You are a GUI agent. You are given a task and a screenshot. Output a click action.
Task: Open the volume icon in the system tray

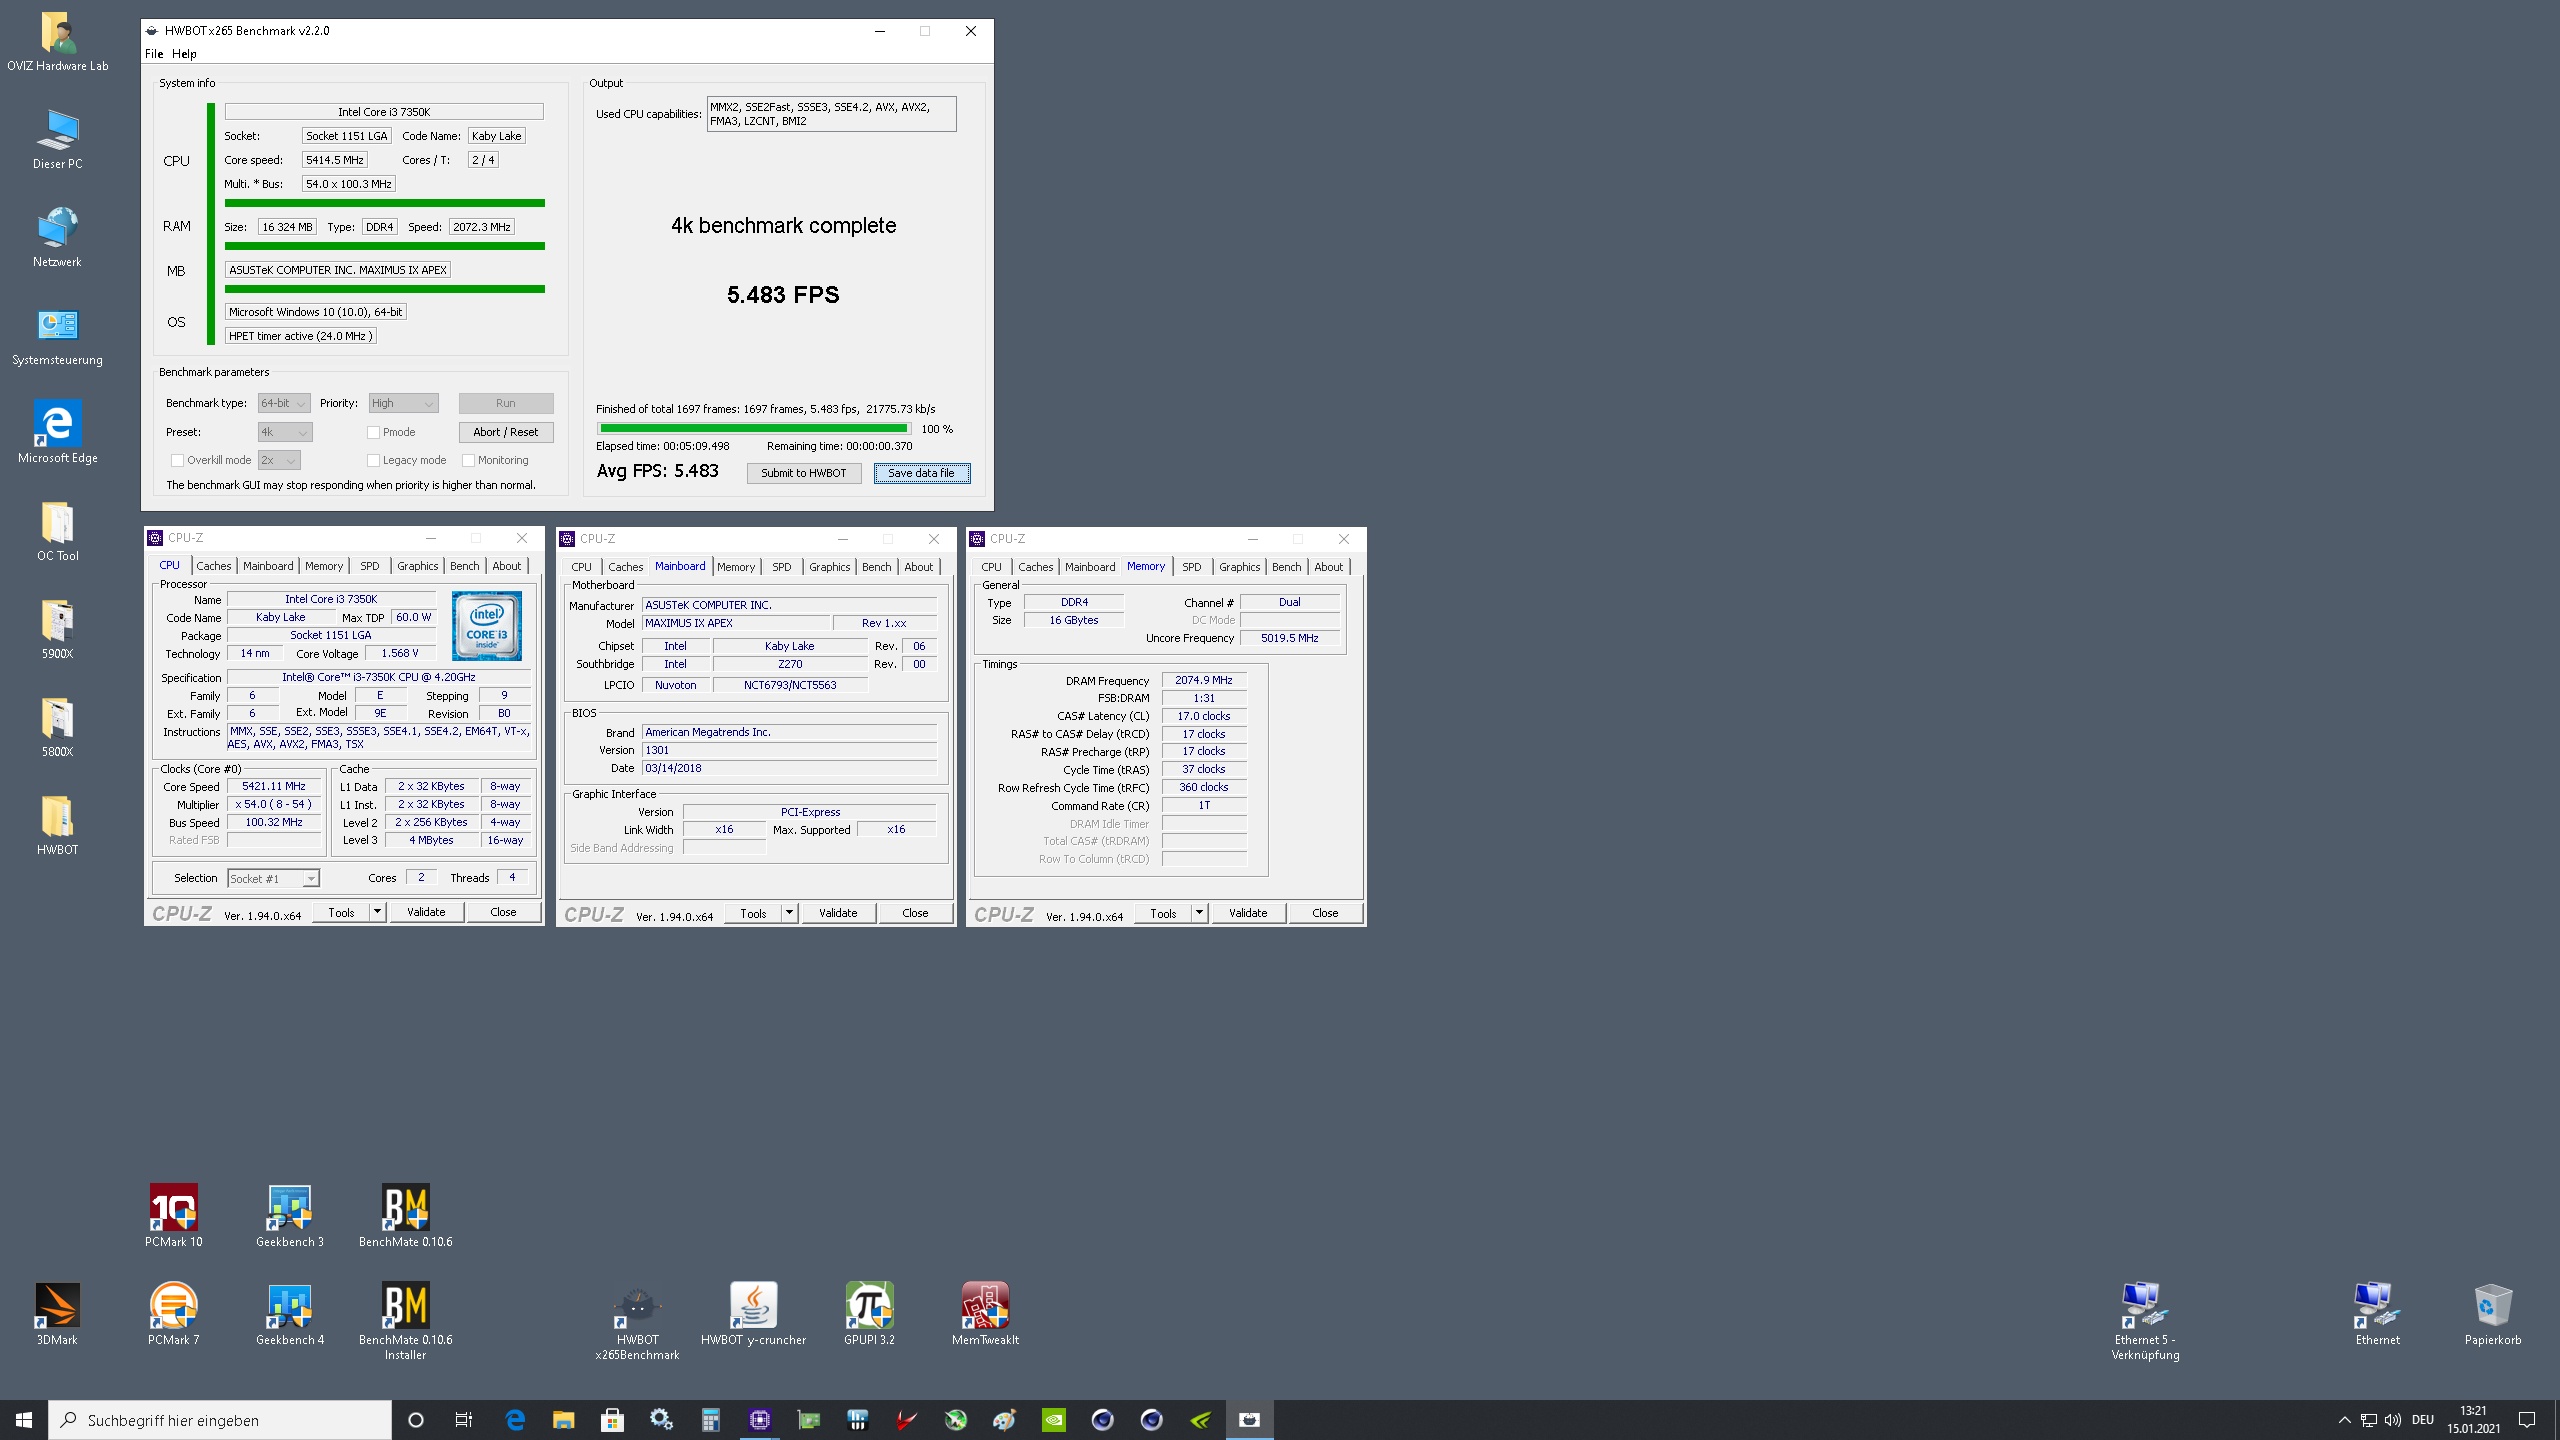tap(2393, 1420)
